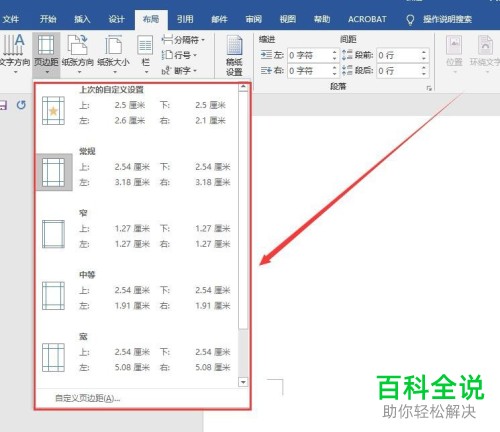Switch to the 视图 tab
This screenshot has width=500, height=432.
[x=288, y=19]
